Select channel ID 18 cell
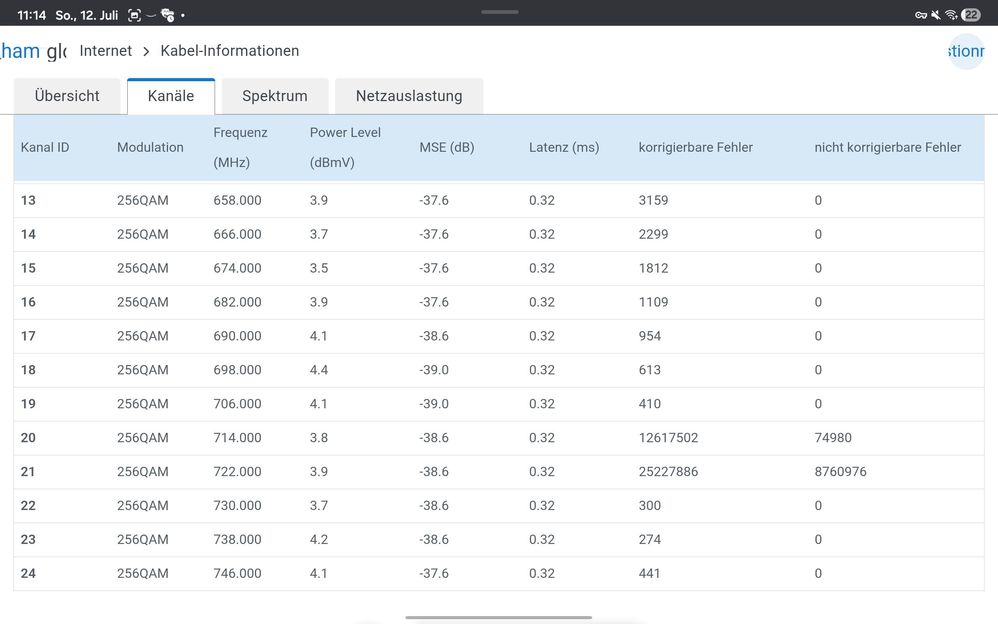The width and height of the screenshot is (998, 624). (28, 370)
